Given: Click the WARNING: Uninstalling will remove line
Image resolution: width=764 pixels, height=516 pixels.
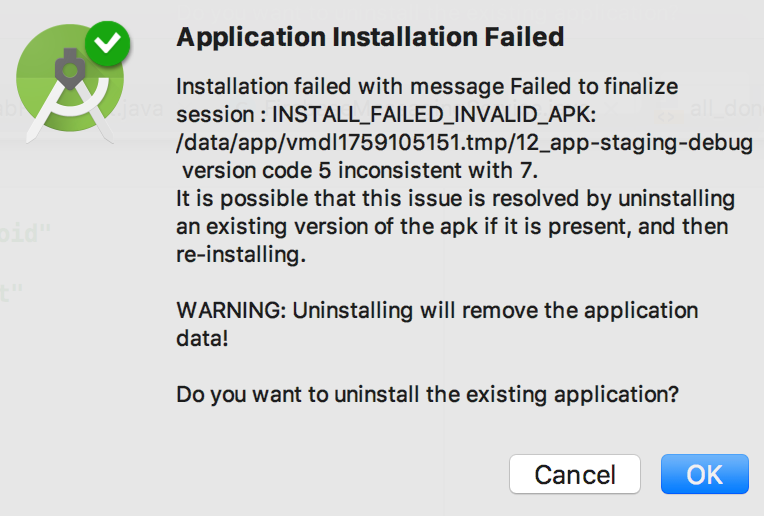Looking at the screenshot, I should [x=437, y=310].
